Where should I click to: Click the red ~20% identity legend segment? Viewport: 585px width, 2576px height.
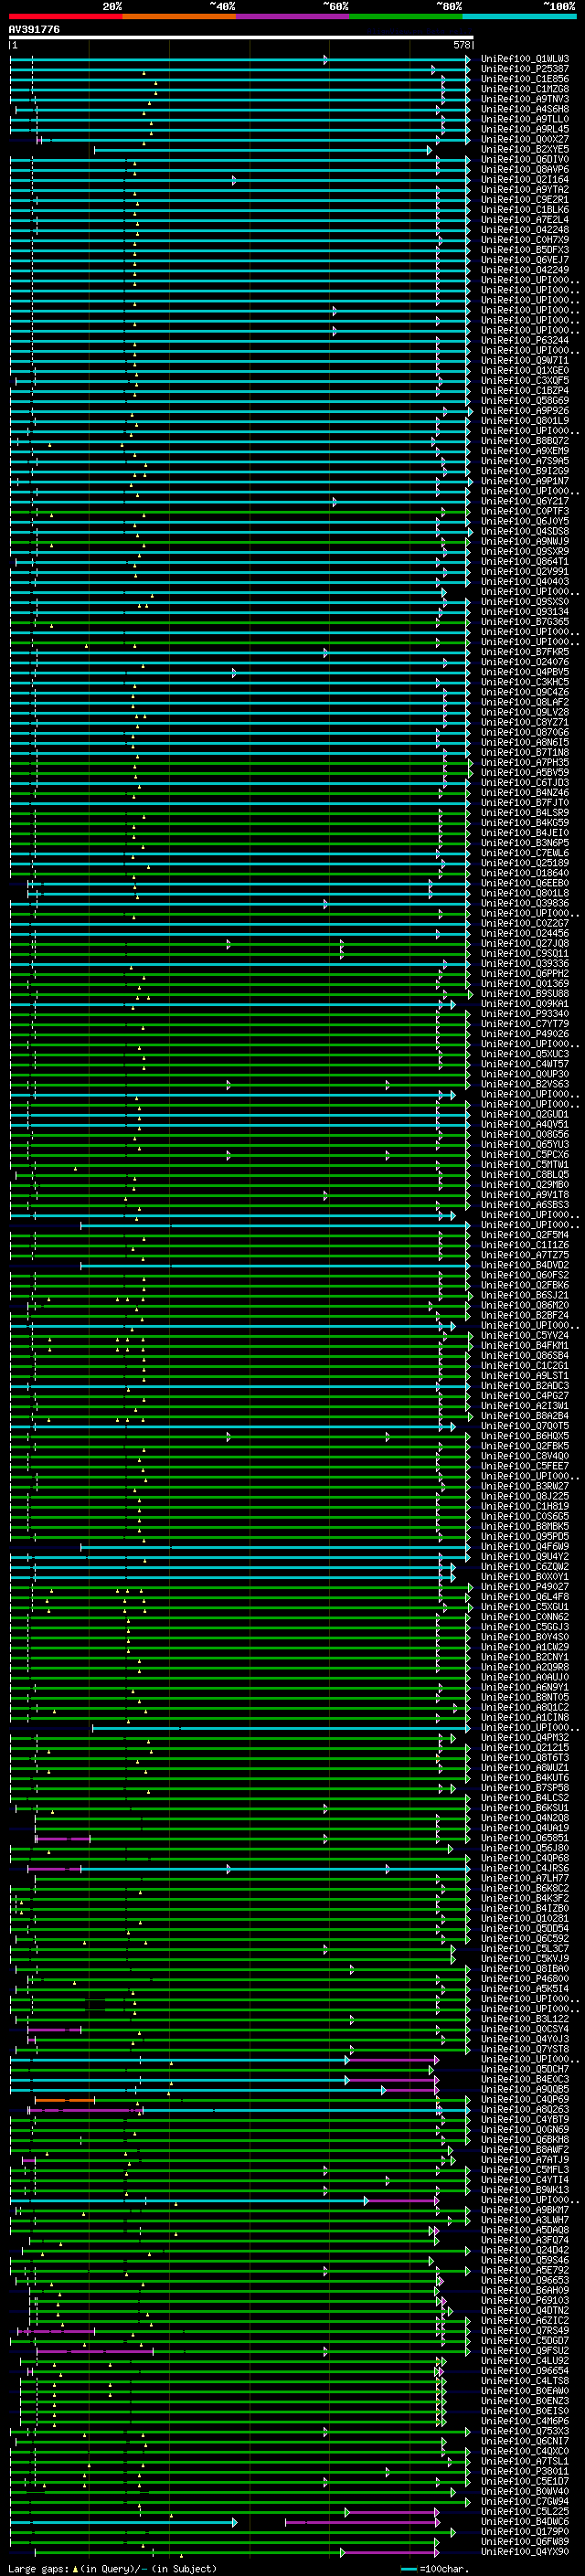(x=65, y=16)
